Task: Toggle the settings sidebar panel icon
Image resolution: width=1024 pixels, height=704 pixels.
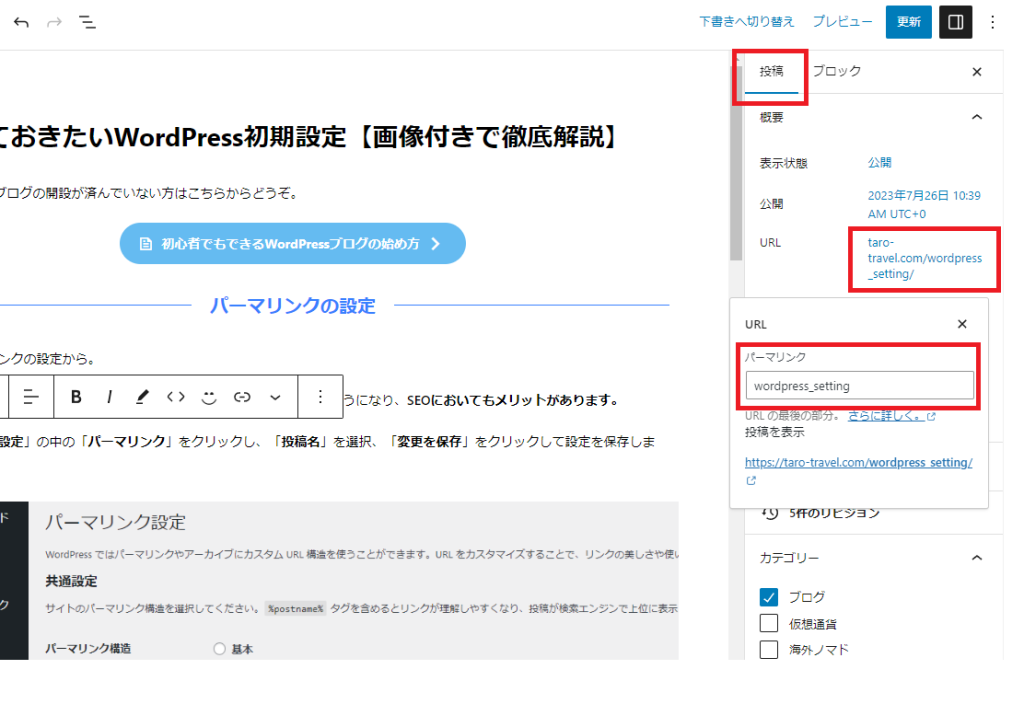Action: pos(955,22)
